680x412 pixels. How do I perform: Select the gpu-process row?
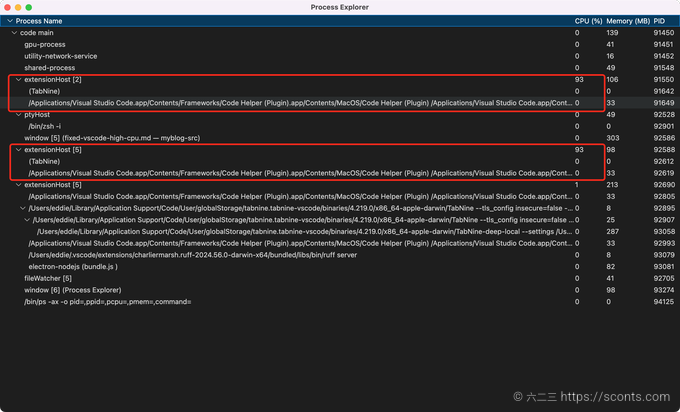pos(340,44)
